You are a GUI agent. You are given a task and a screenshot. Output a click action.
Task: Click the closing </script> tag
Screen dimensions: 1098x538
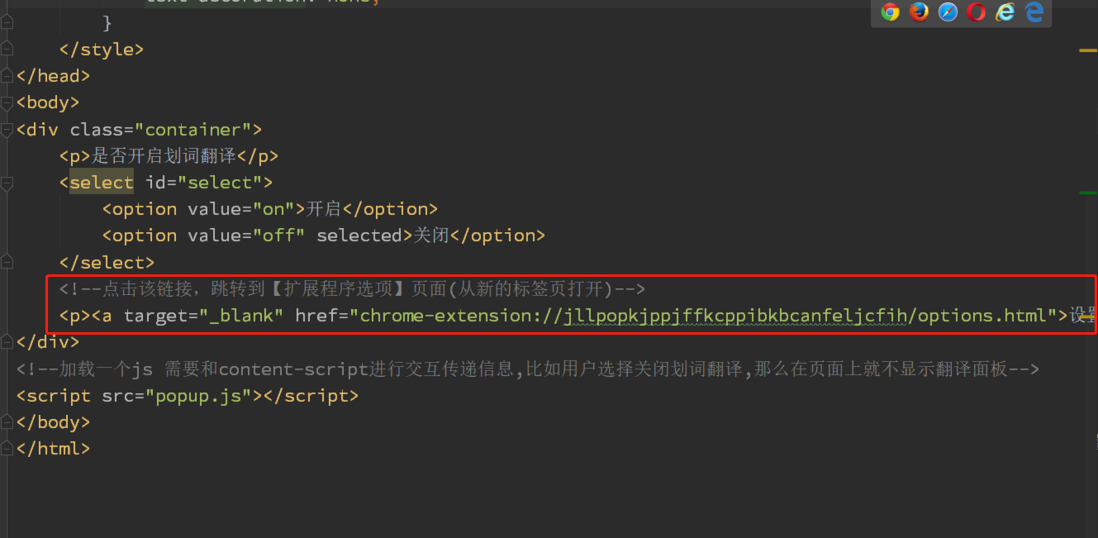311,396
